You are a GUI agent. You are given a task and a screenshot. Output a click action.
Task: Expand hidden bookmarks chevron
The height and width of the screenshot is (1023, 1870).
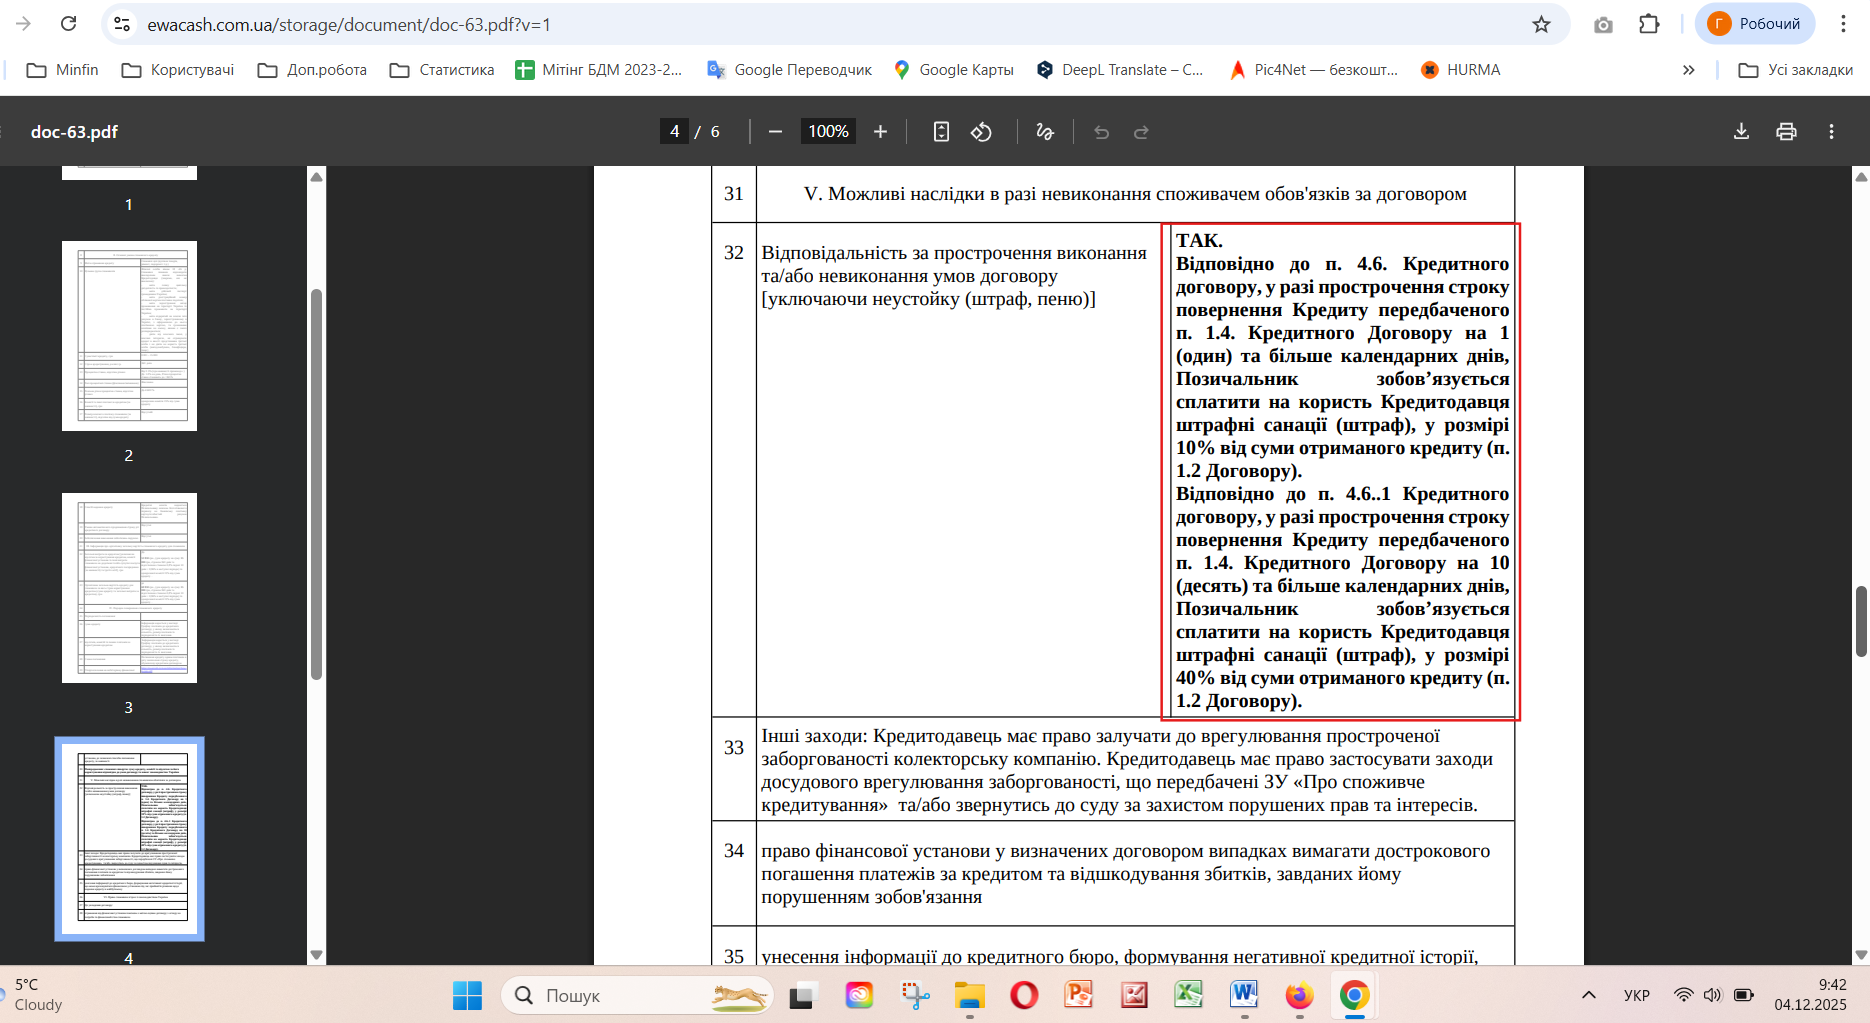pyautogui.click(x=1688, y=70)
